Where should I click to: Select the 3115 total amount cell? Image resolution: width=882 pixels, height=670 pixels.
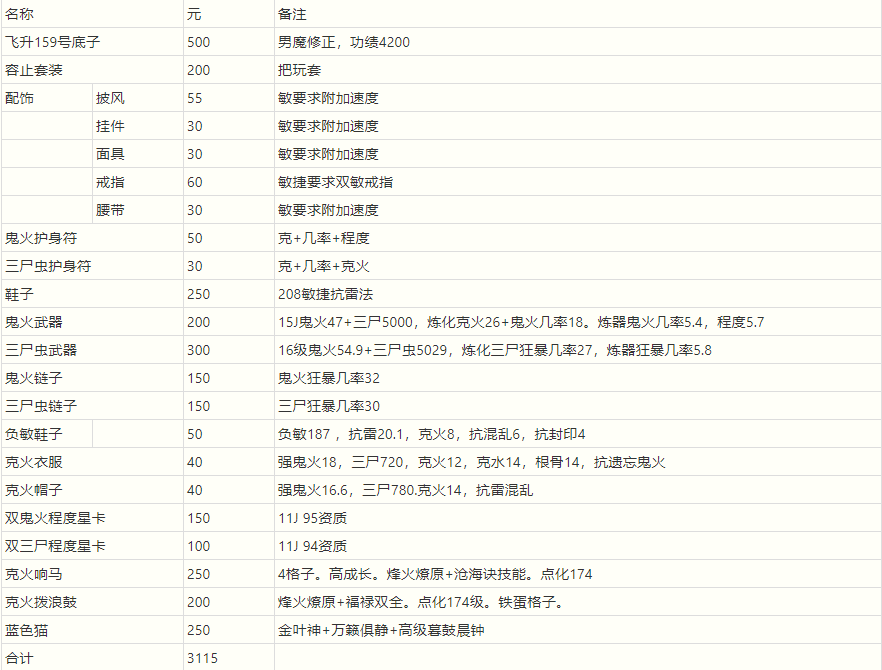coord(202,658)
